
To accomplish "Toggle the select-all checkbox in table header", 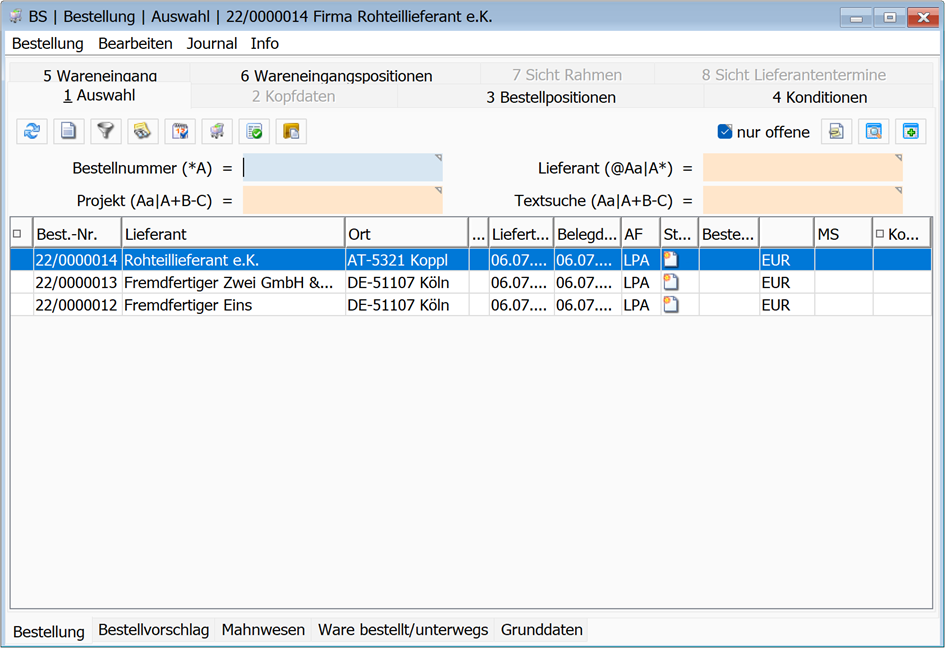I will pyautogui.click(x=17, y=234).
